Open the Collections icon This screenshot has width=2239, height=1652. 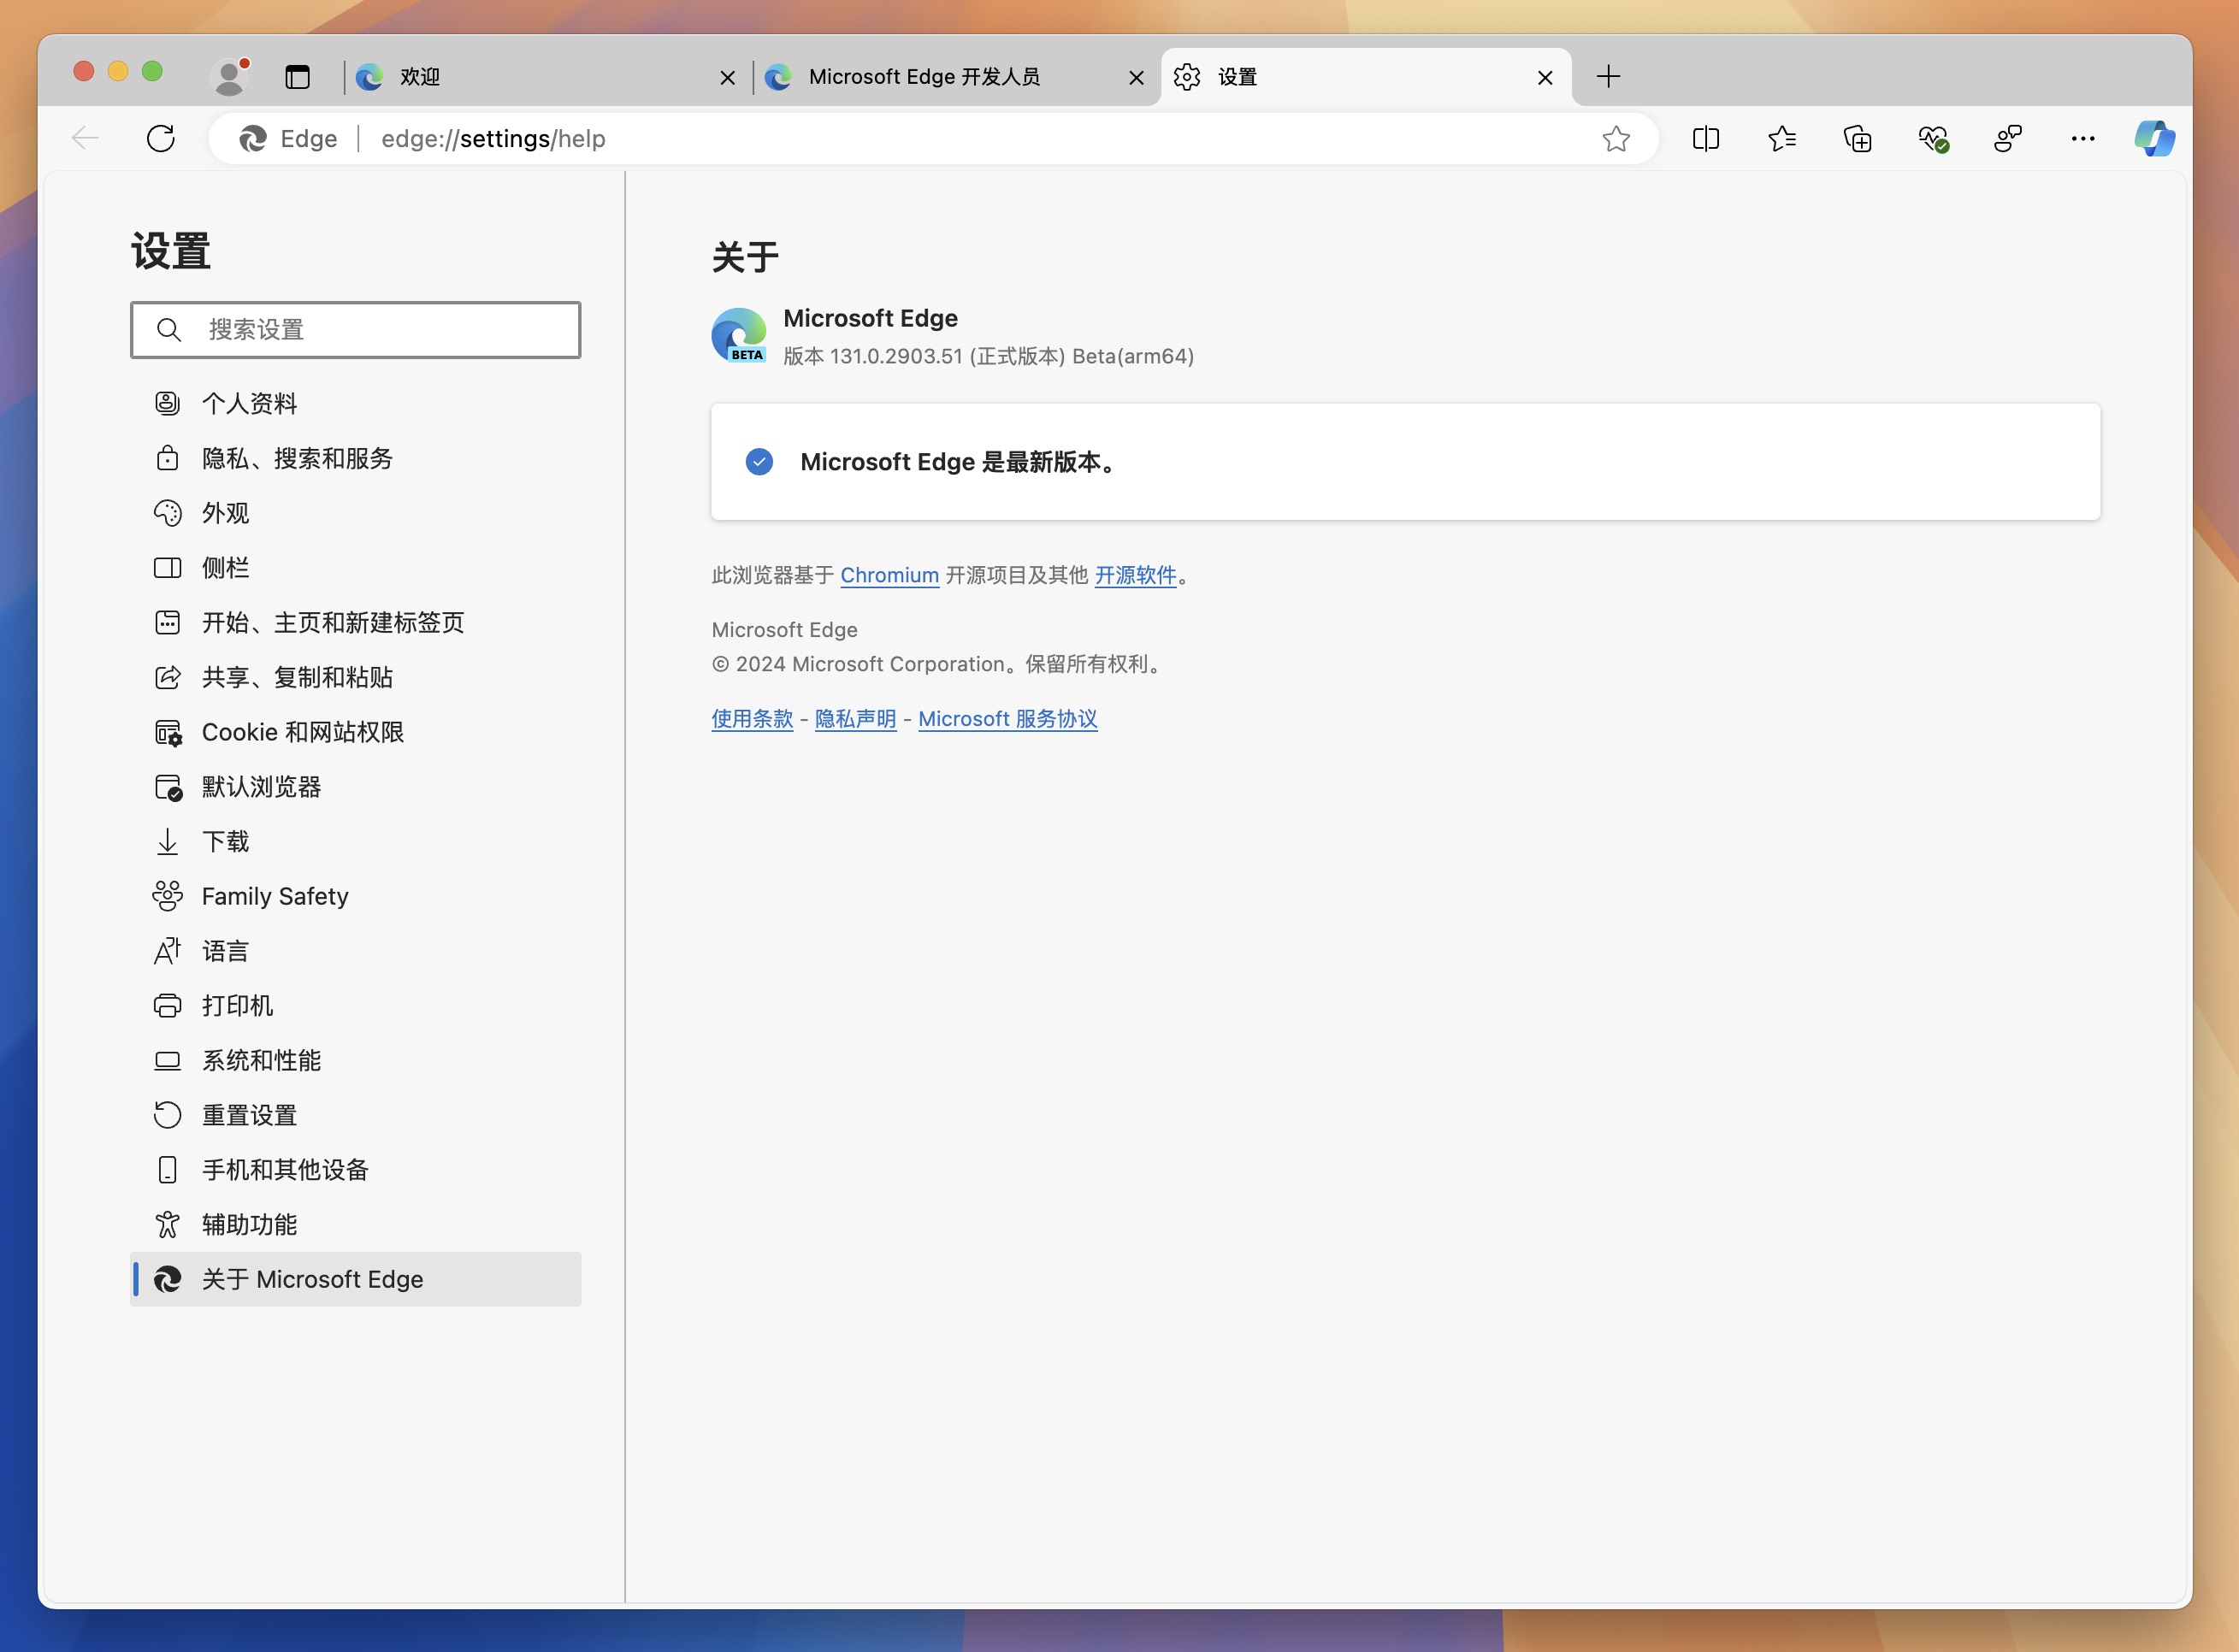1857,138
